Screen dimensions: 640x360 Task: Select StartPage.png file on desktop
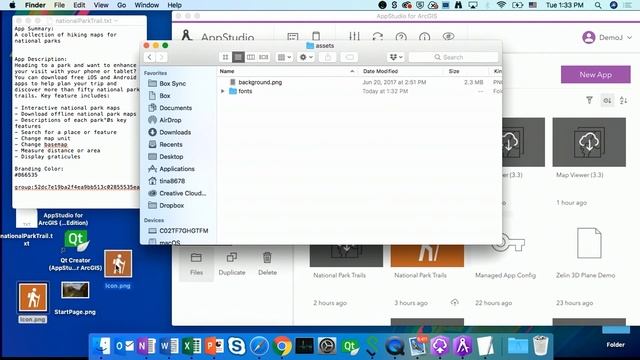coord(75,298)
